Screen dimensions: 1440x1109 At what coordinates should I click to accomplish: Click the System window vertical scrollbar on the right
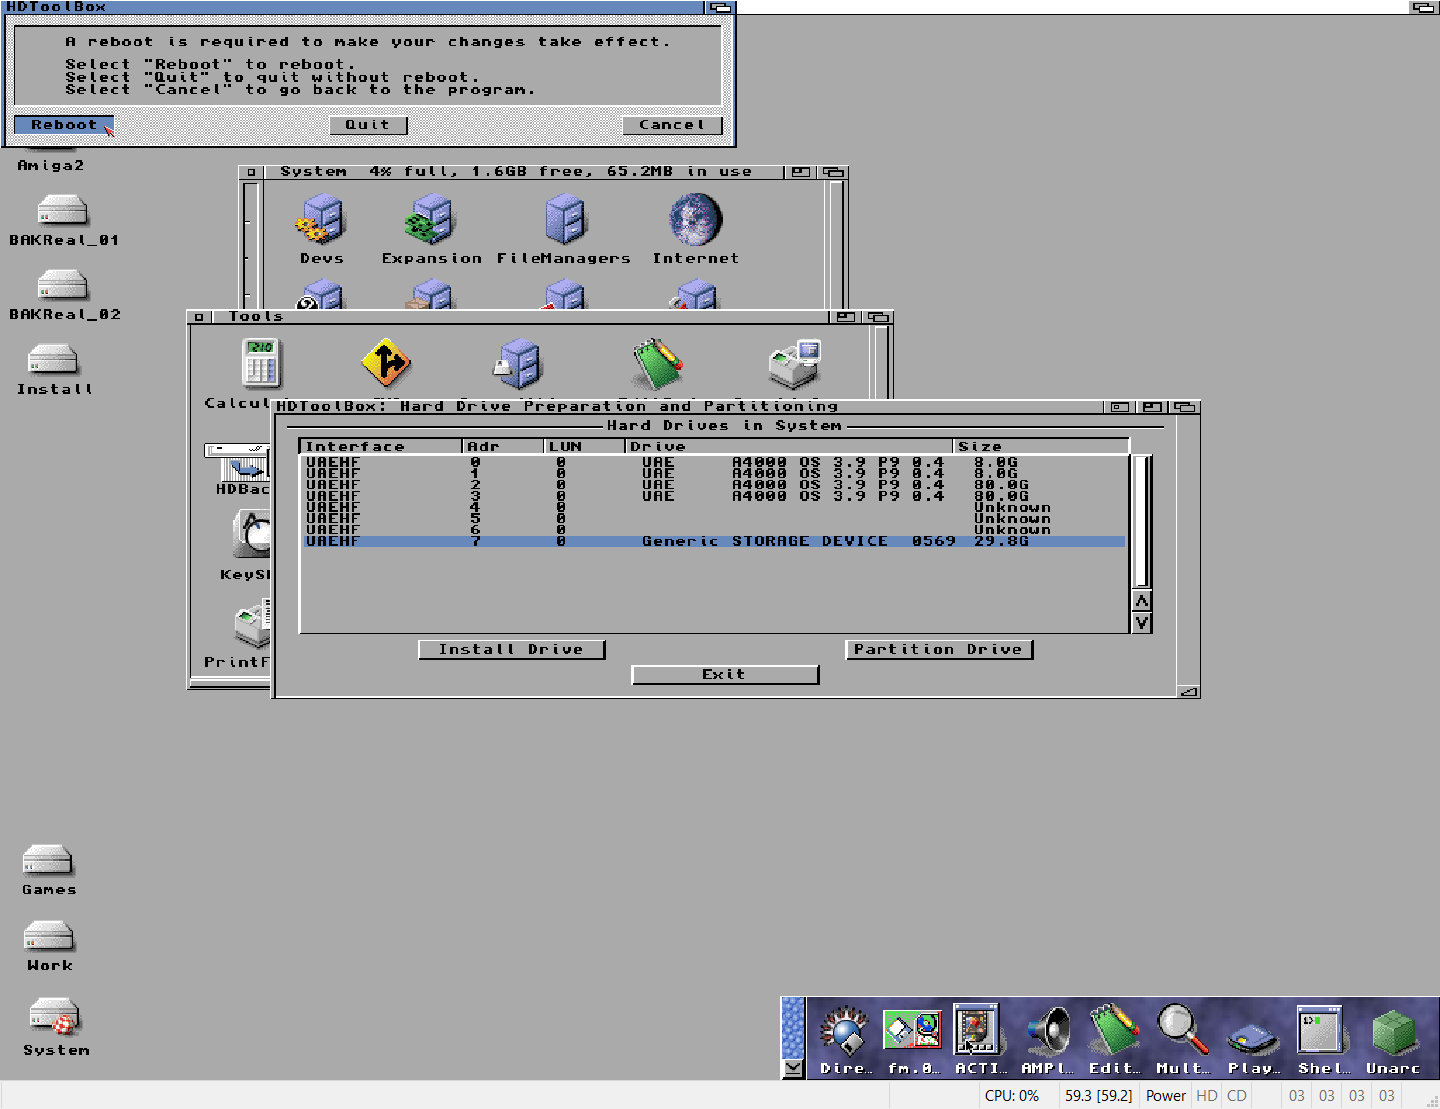(837, 243)
